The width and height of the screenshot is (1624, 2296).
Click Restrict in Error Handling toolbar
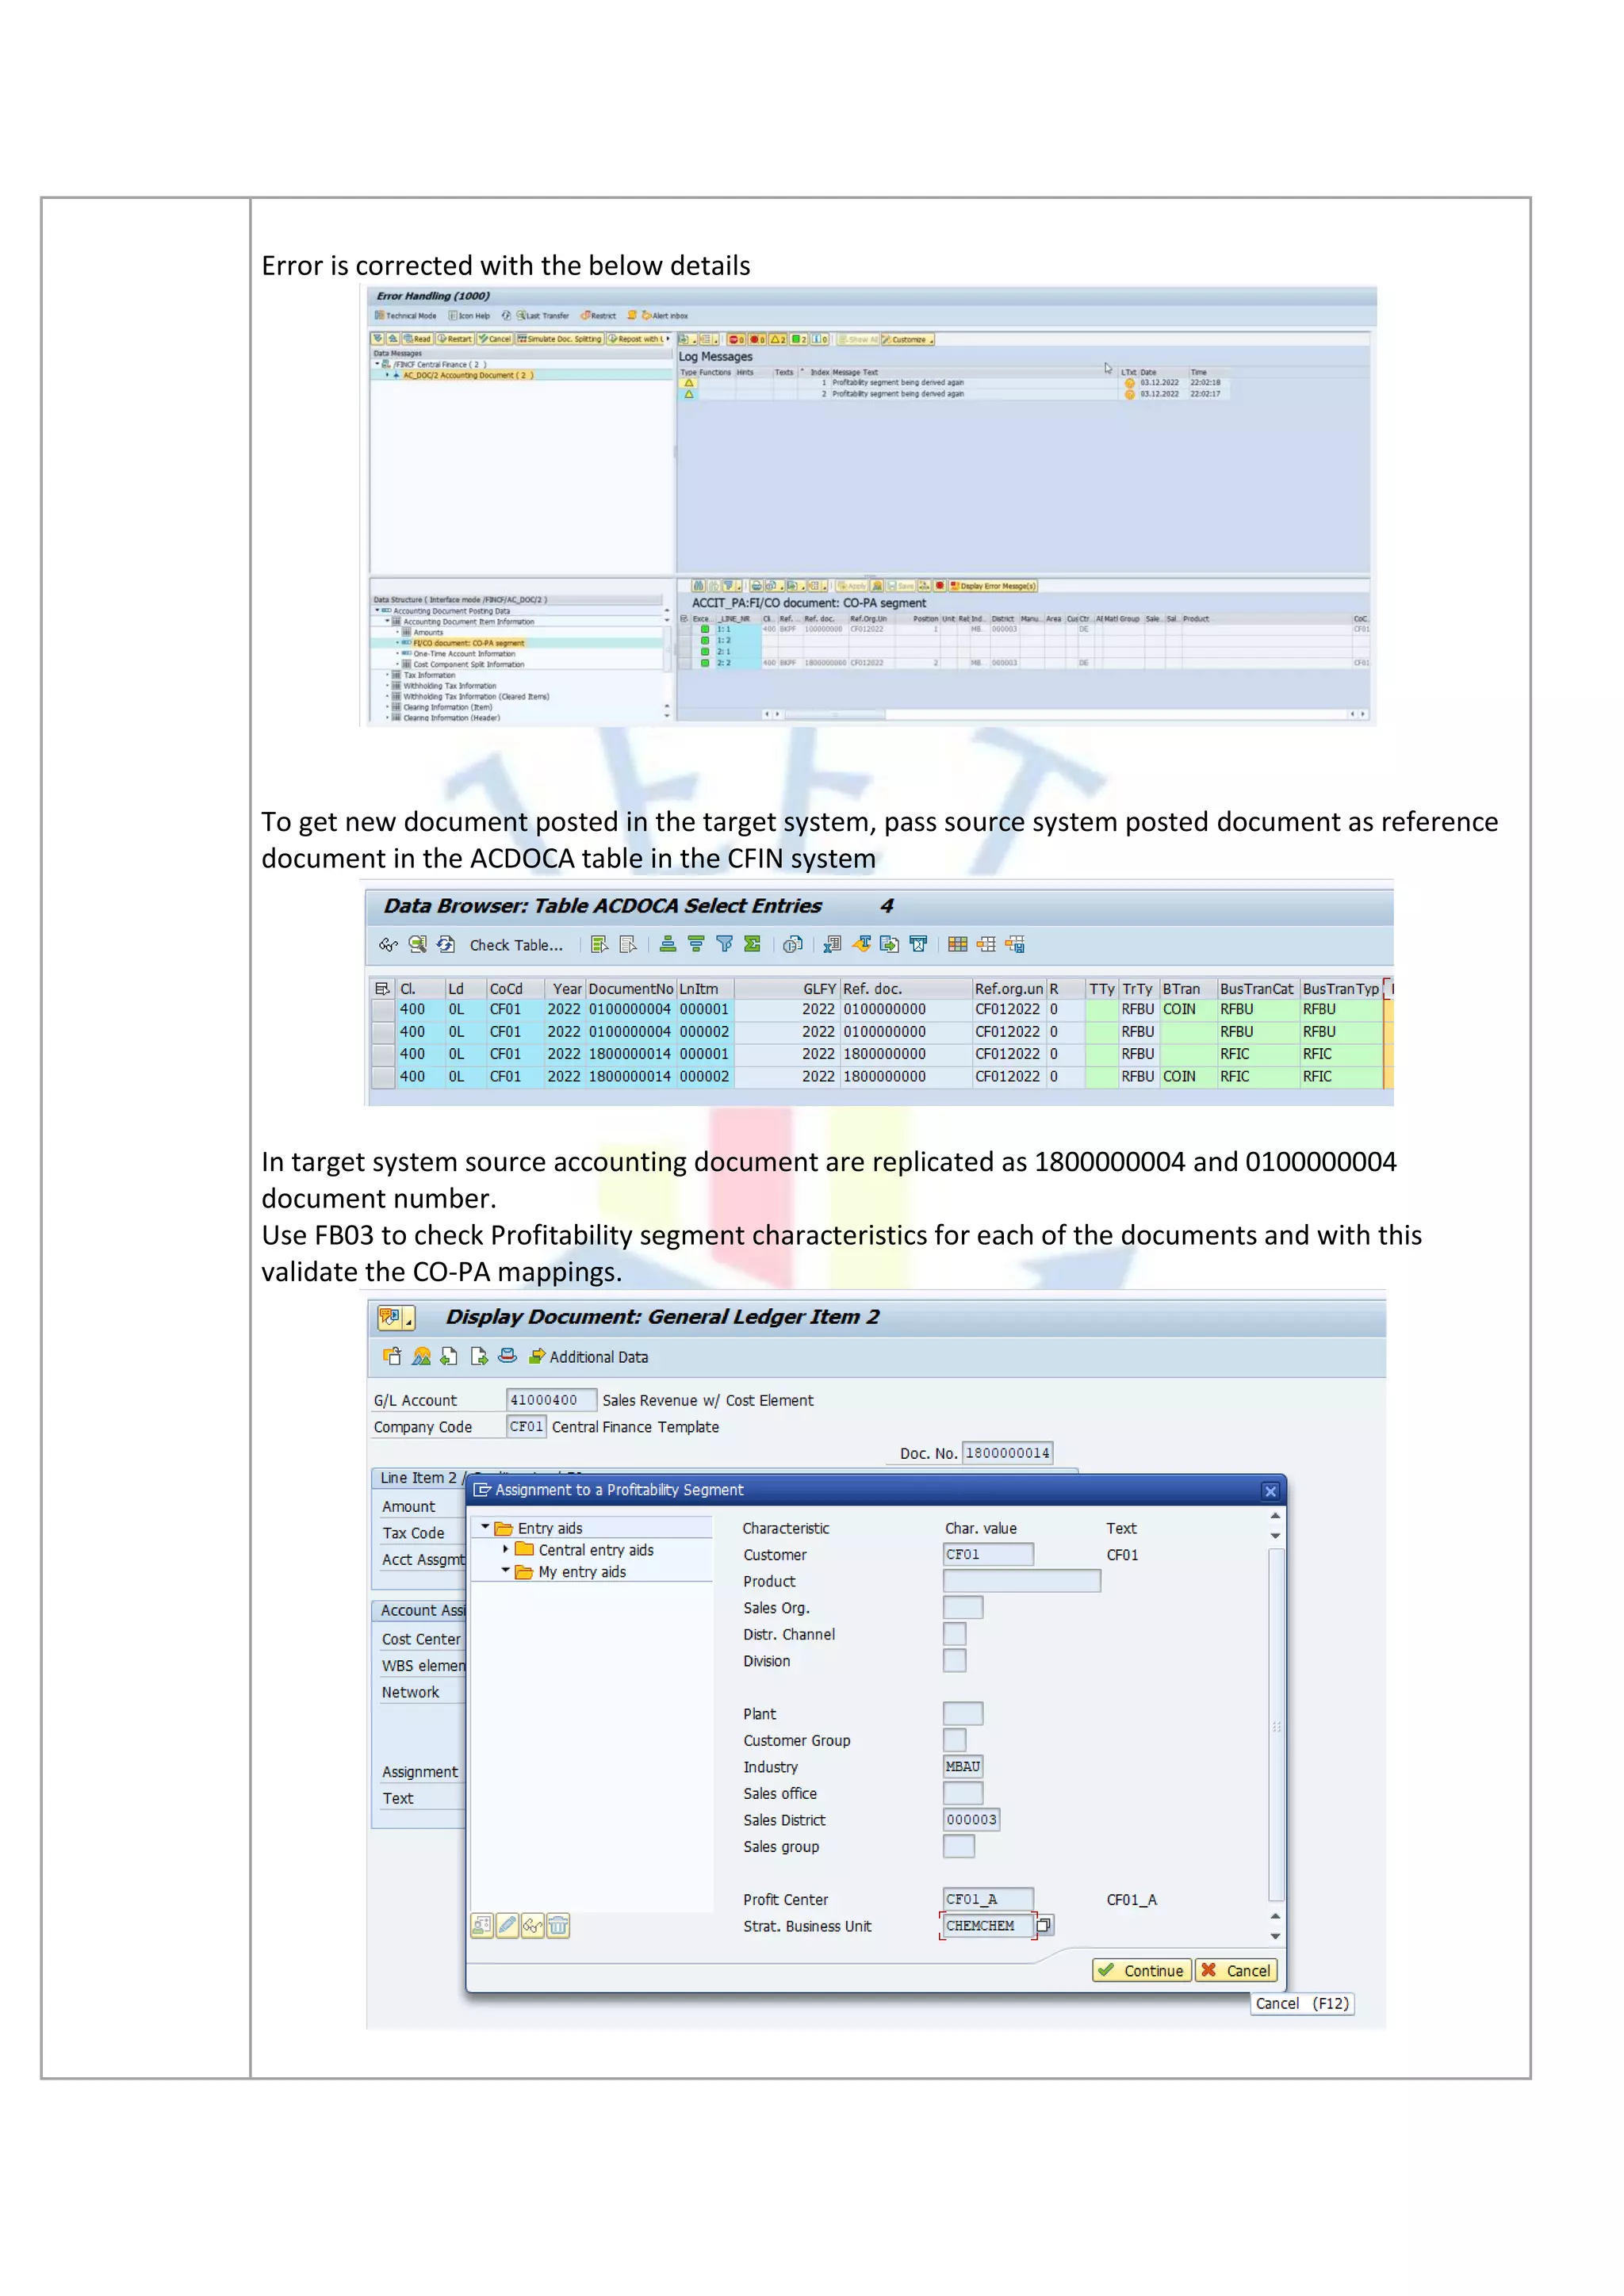tap(599, 315)
